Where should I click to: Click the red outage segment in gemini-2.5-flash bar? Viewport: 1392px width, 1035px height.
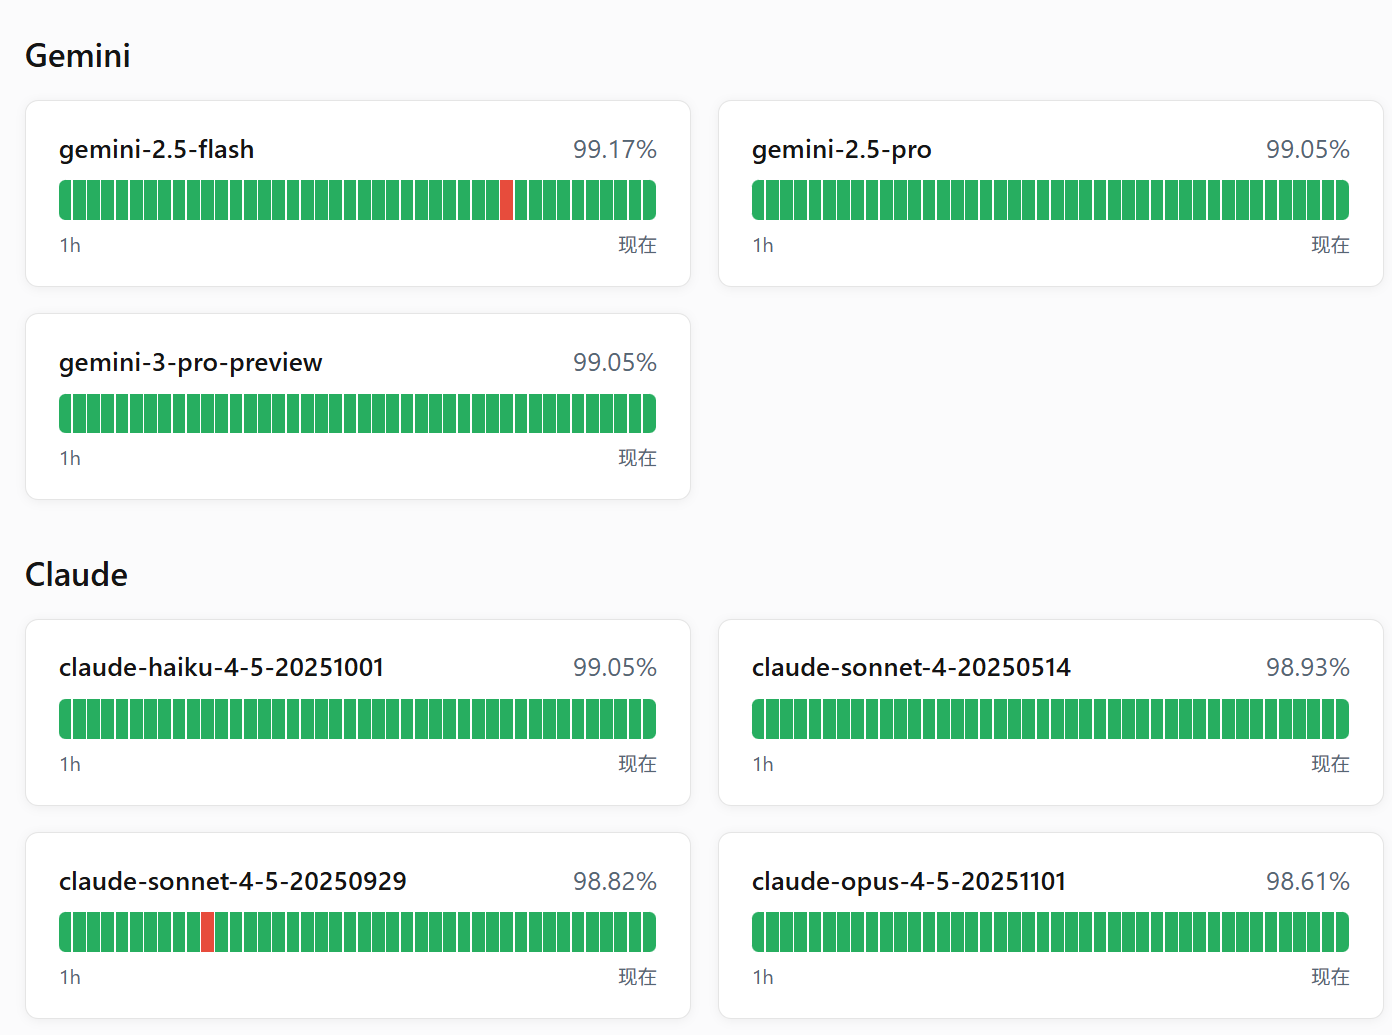[506, 200]
